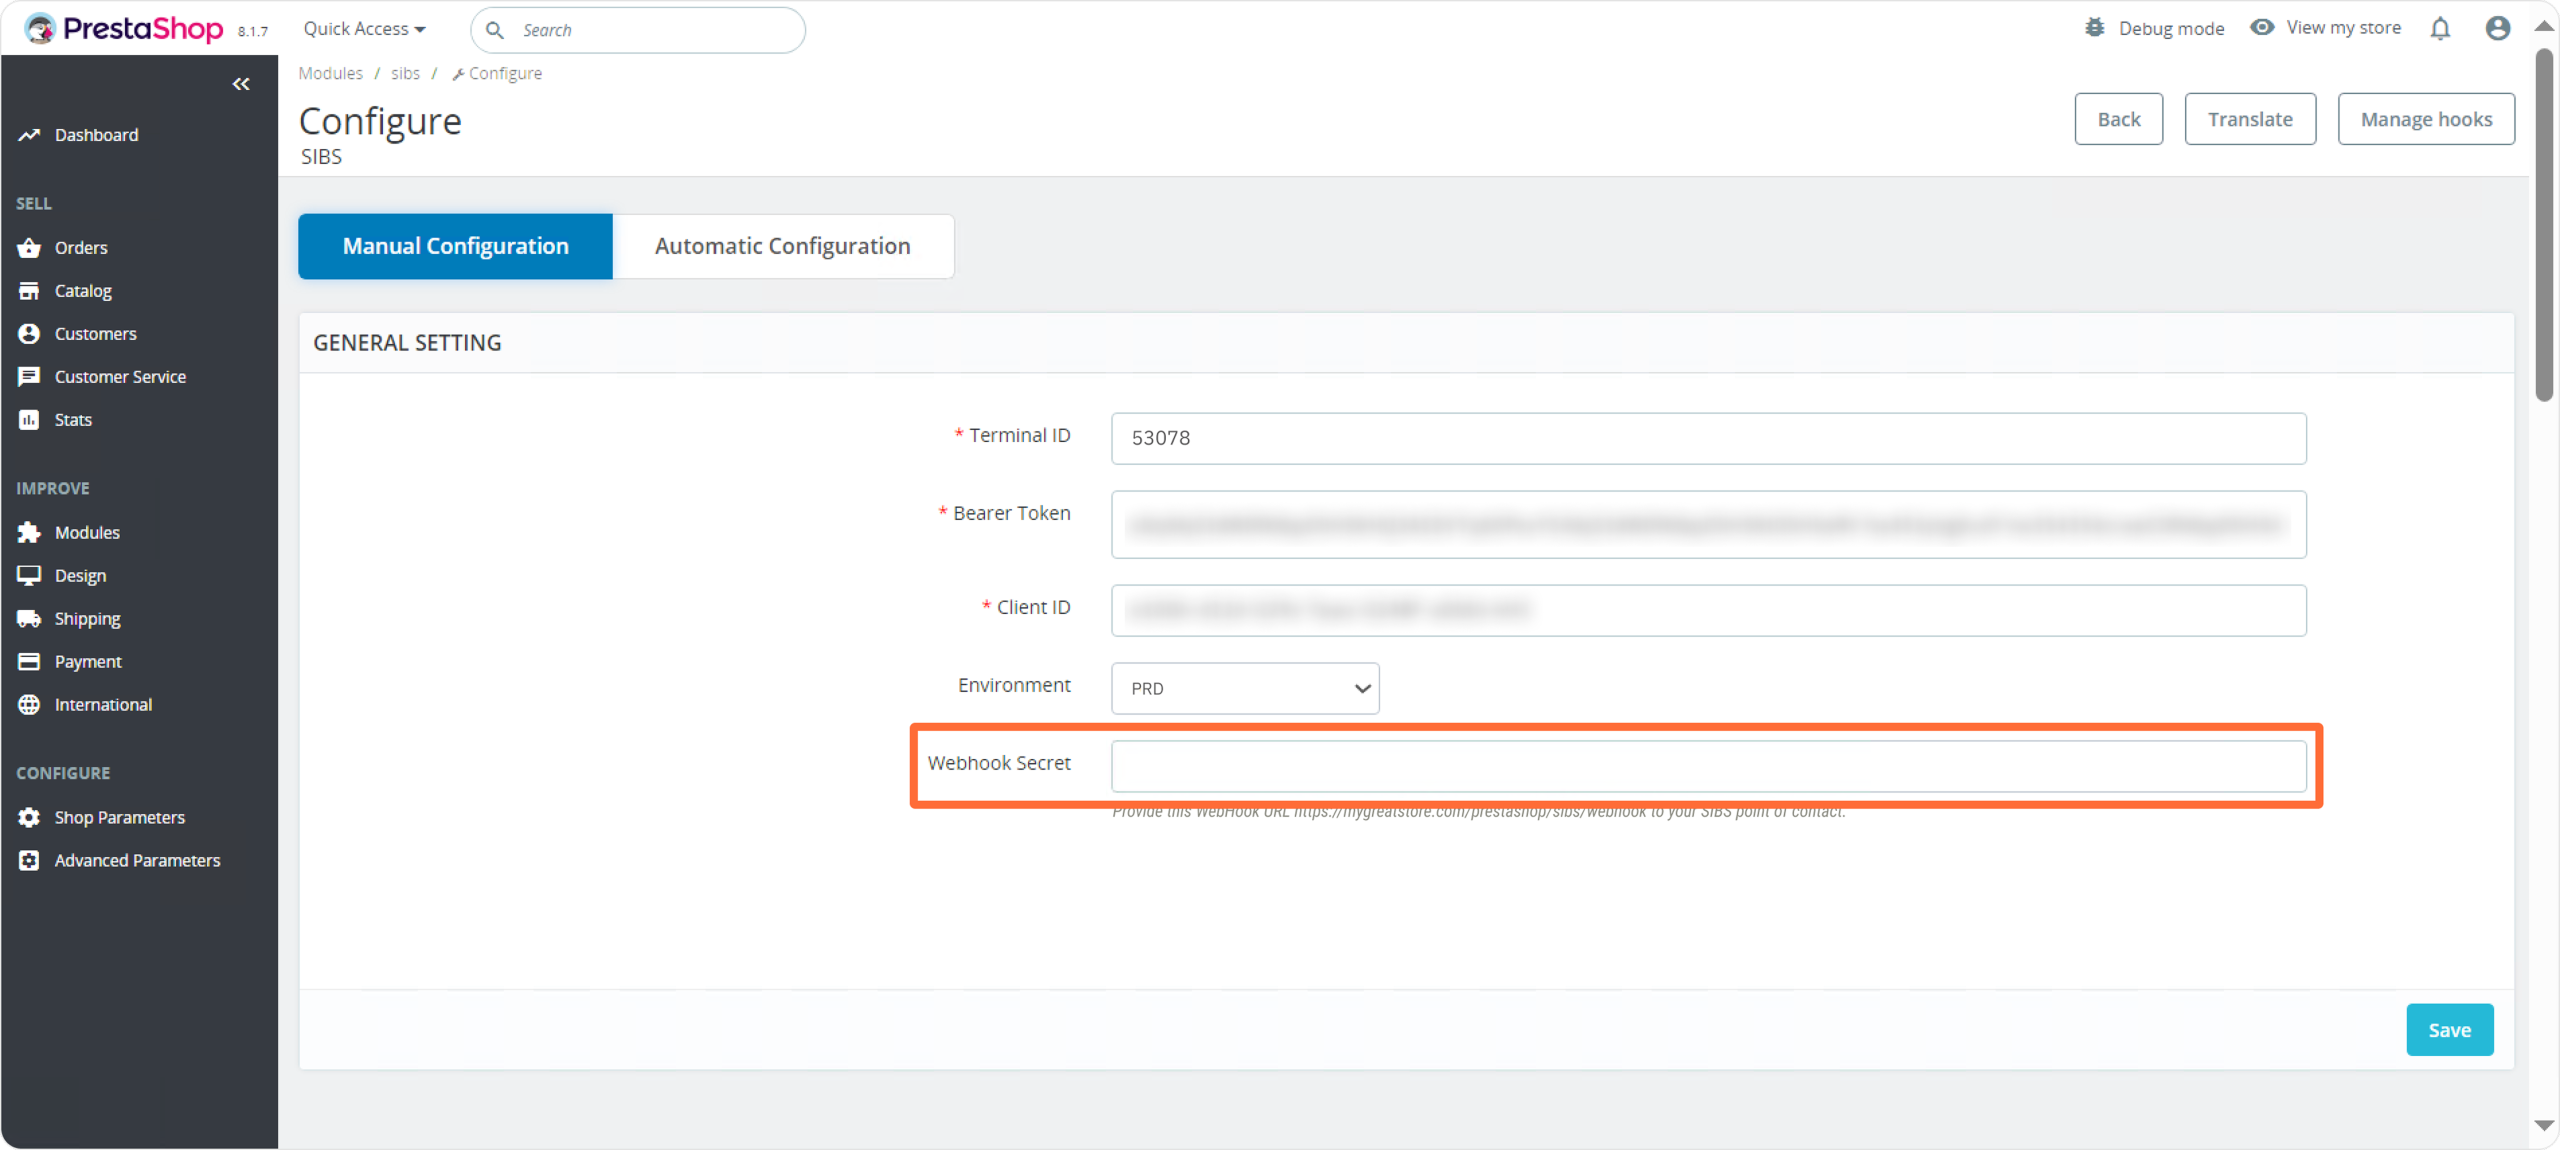Open the Environment PRD dropdown
Screen dimensions: 2560x1150
pos(1245,688)
